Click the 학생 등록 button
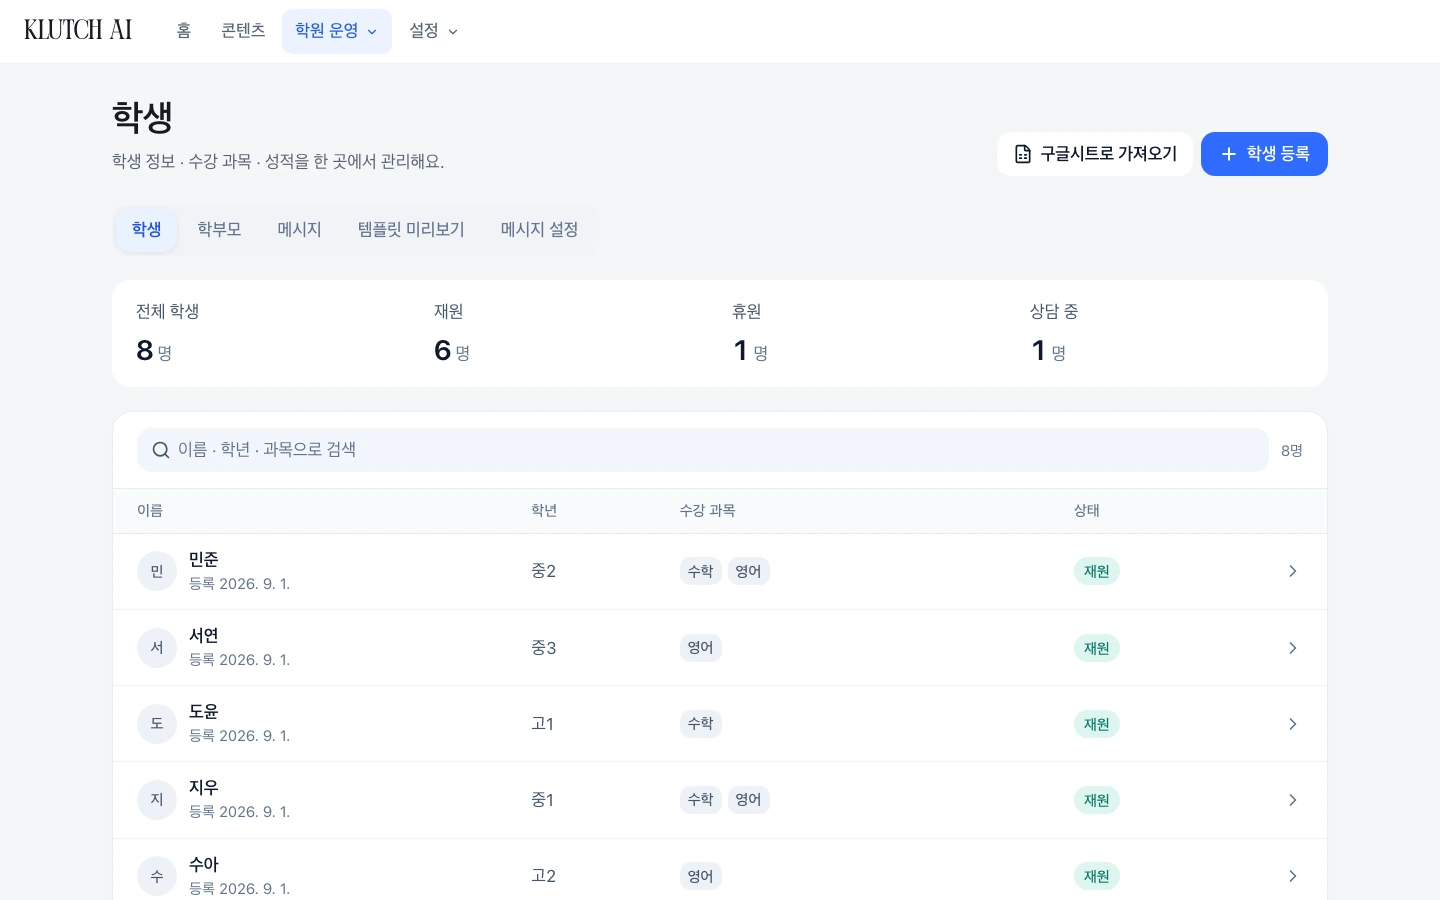Viewport: 1440px width, 900px height. (1264, 154)
